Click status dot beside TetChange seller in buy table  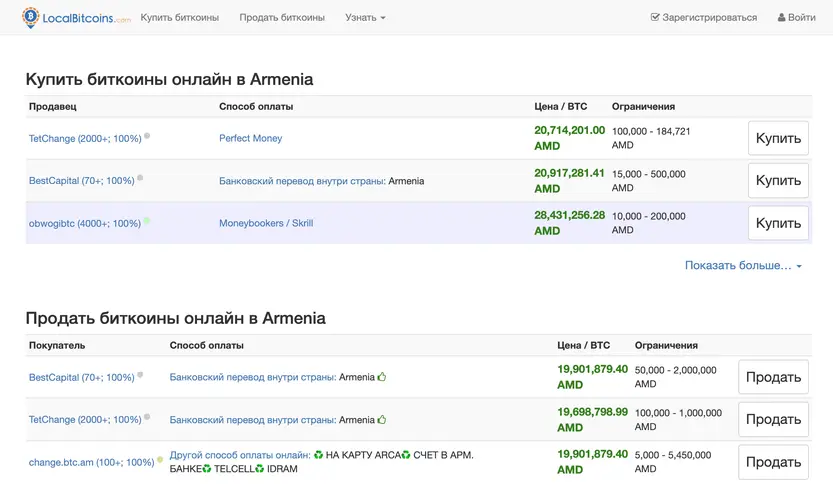coord(147,136)
